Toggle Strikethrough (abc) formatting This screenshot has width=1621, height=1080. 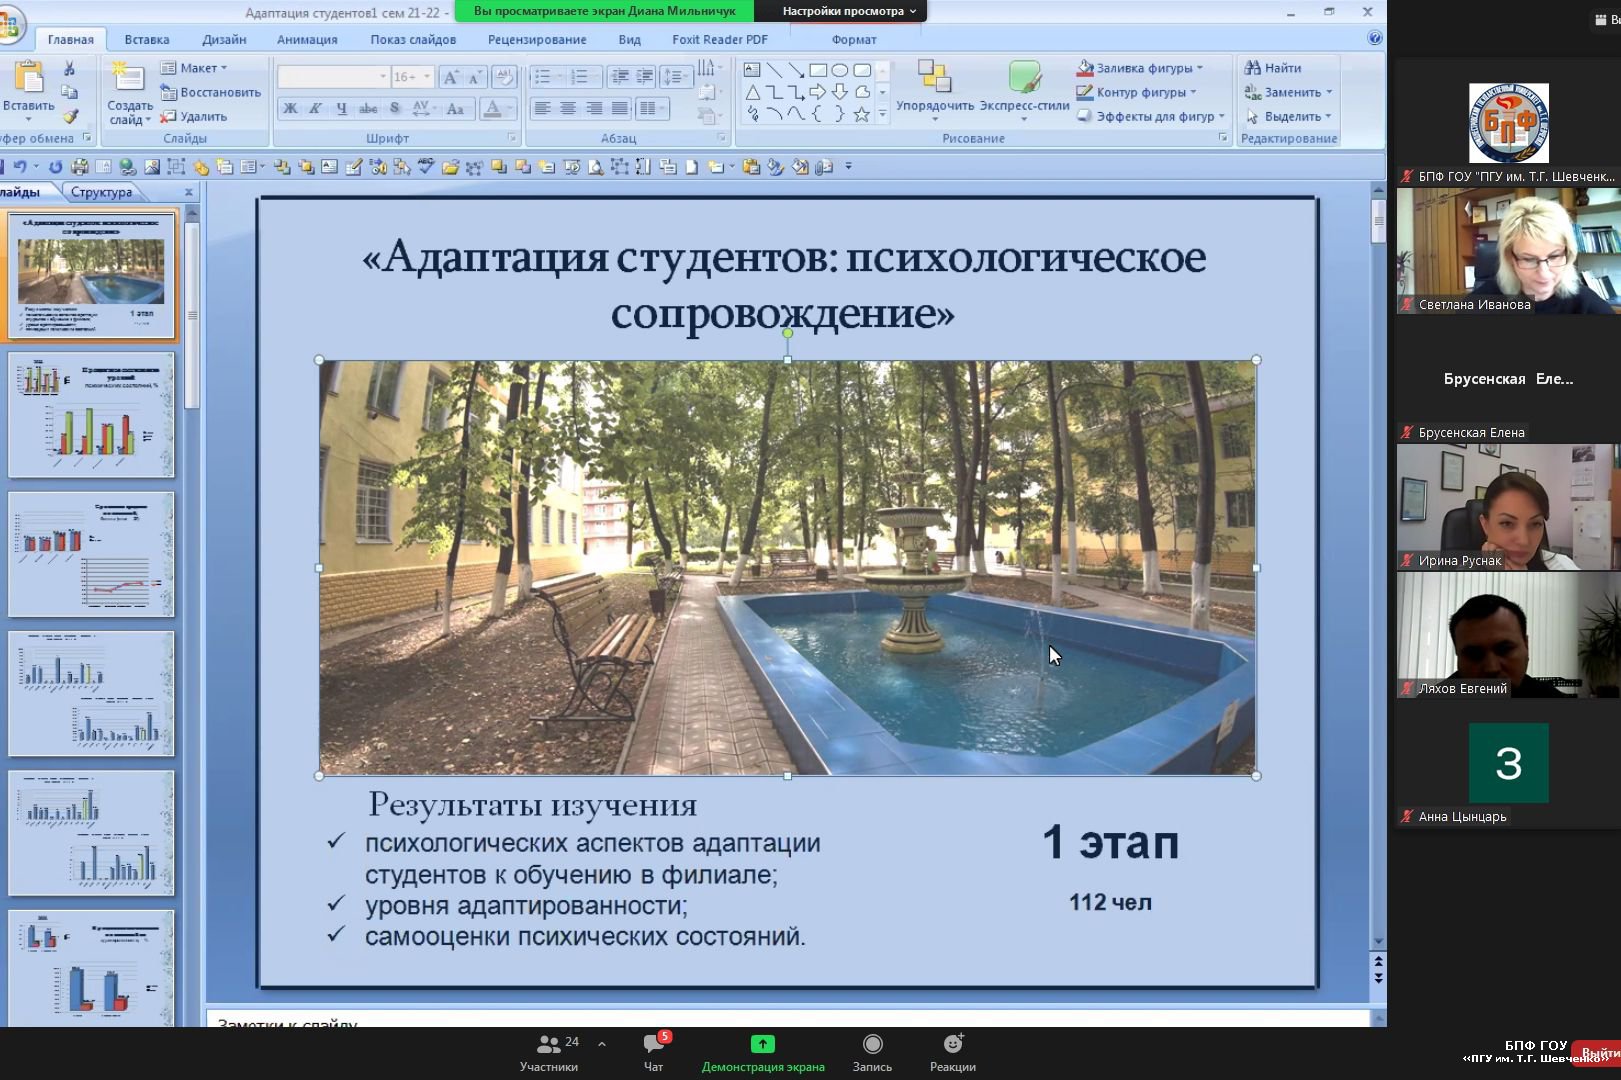pyautogui.click(x=368, y=108)
